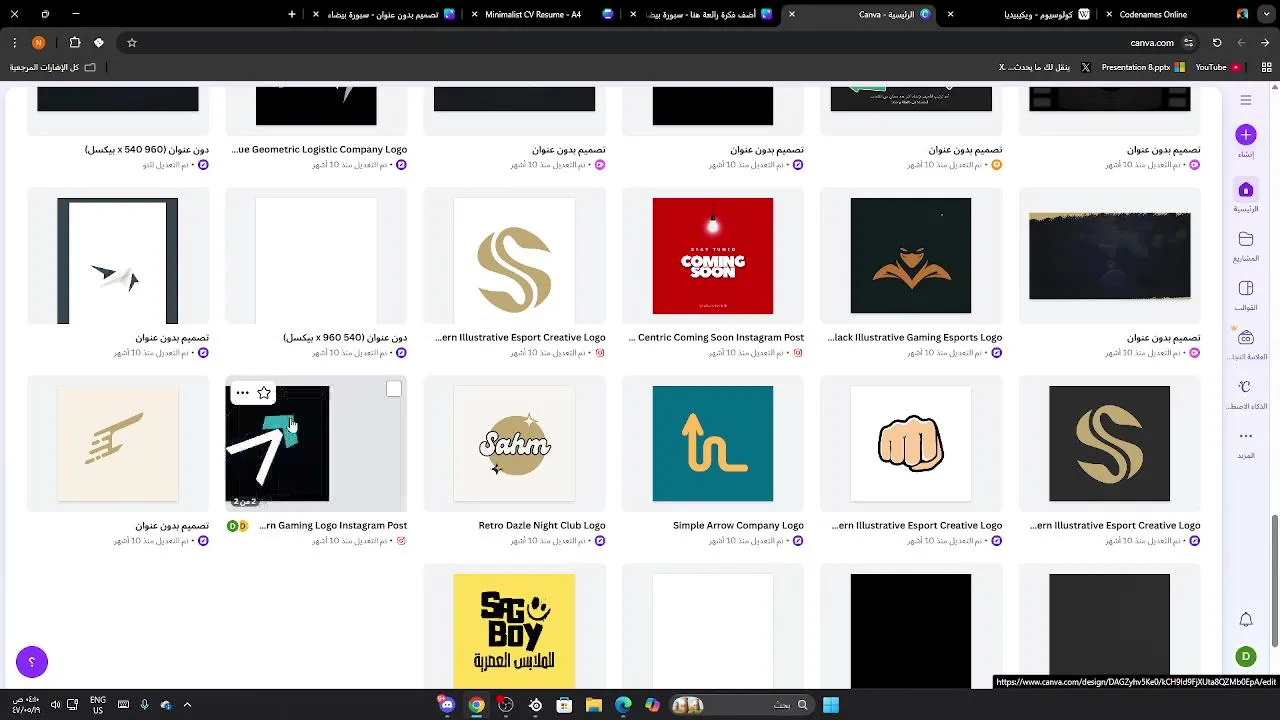
Task: Open three-dots menu on Gaming Logo design
Action: tap(242, 393)
